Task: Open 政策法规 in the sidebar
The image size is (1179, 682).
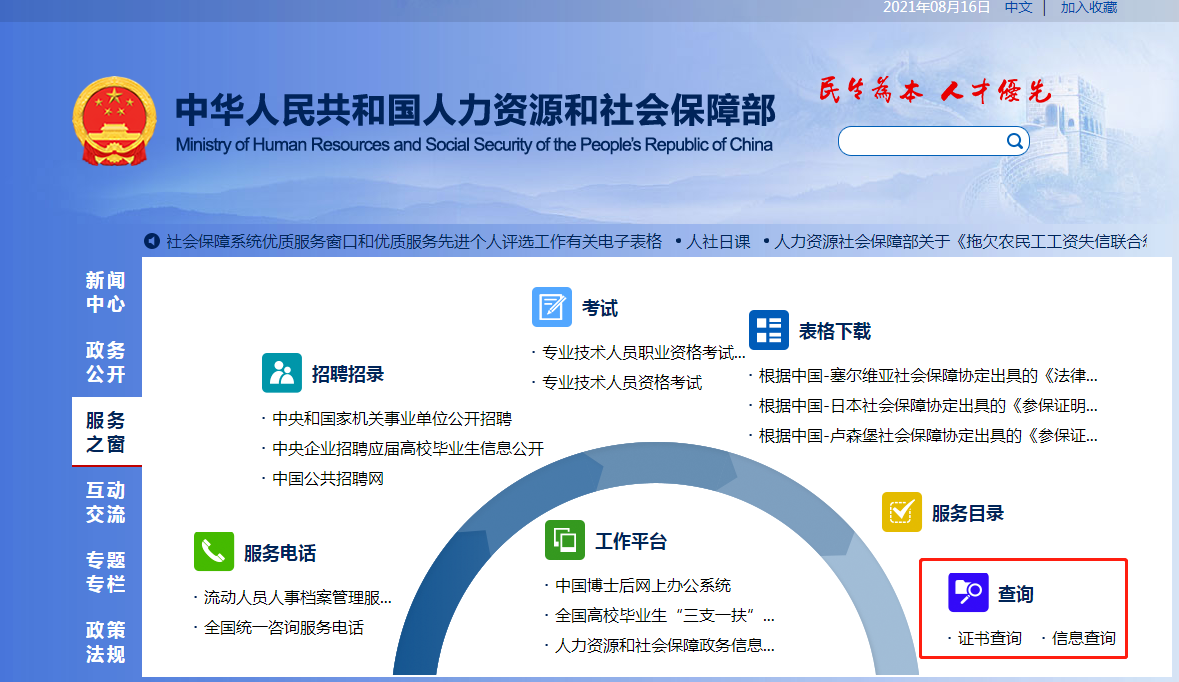Action: pyautogui.click(x=106, y=641)
